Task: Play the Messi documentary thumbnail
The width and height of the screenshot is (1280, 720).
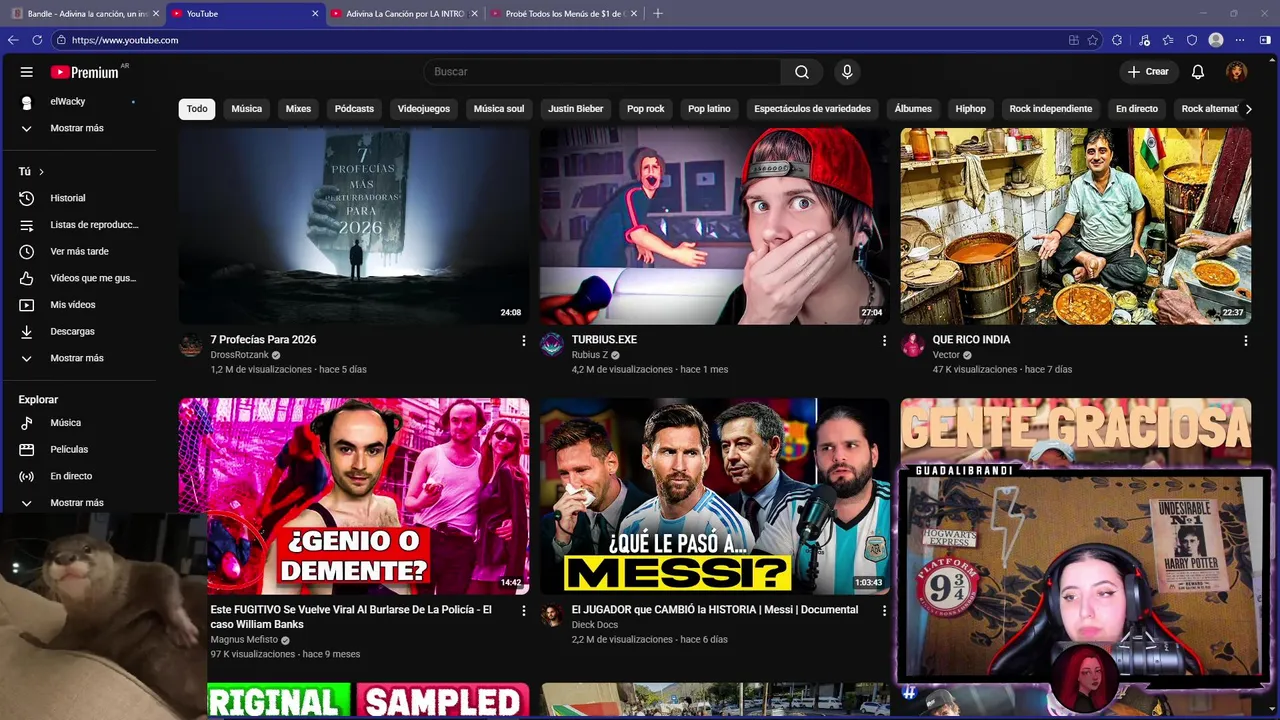Action: 715,496
